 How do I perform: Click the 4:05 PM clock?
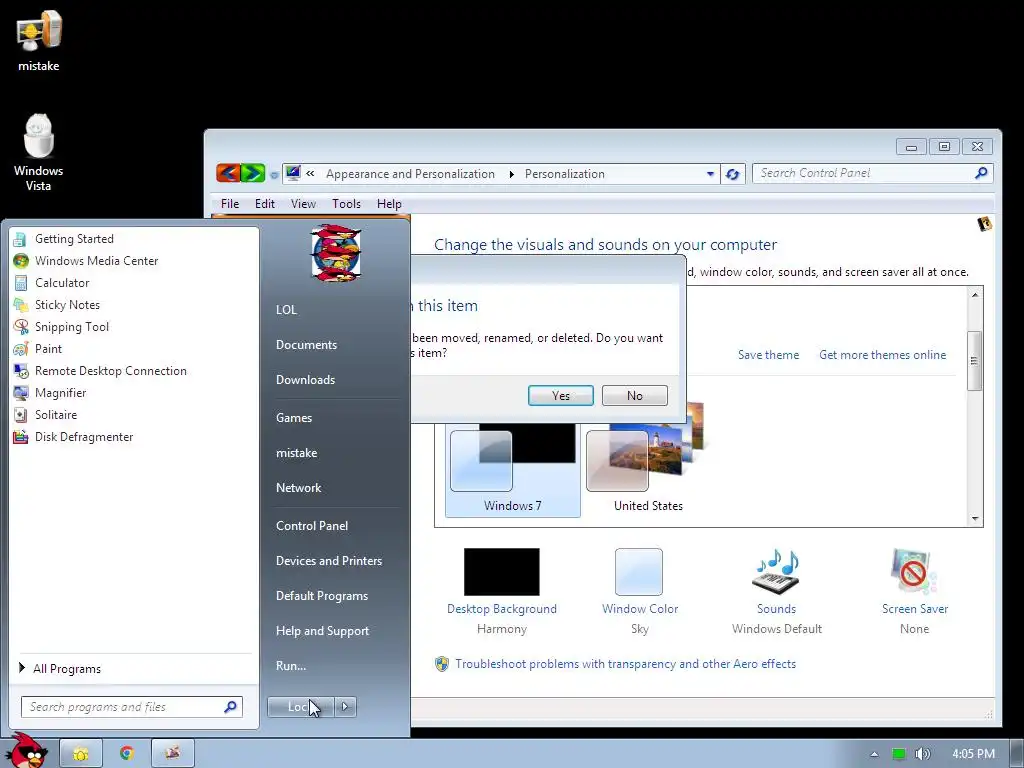tap(973, 754)
